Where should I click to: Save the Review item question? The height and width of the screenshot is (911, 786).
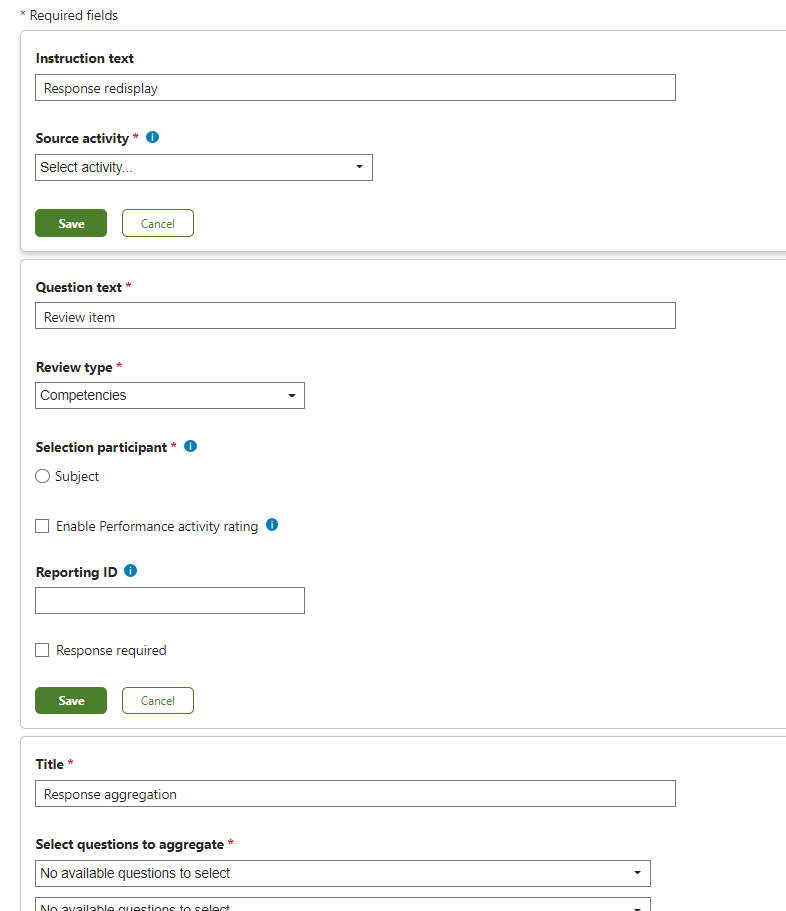71,701
